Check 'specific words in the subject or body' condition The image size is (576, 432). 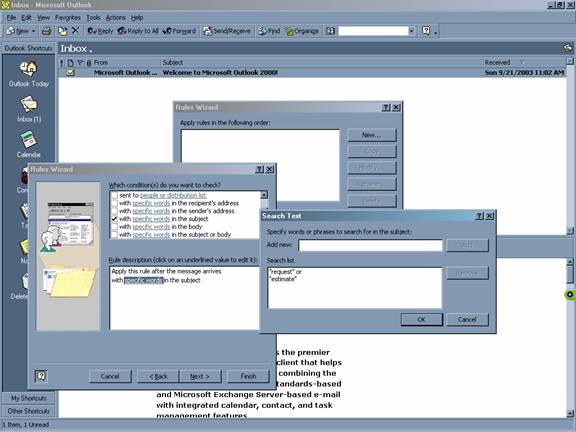[x=114, y=235]
